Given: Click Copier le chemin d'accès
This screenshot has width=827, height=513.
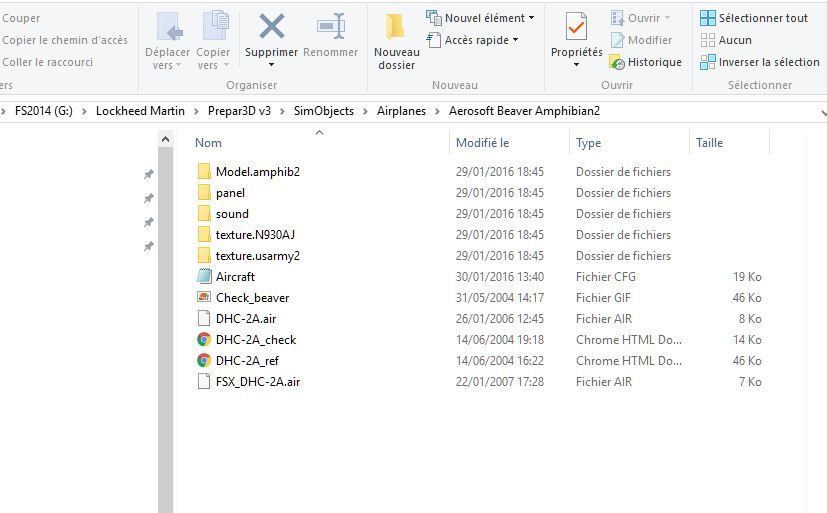Looking at the screenshot, I should click(65, 40).
